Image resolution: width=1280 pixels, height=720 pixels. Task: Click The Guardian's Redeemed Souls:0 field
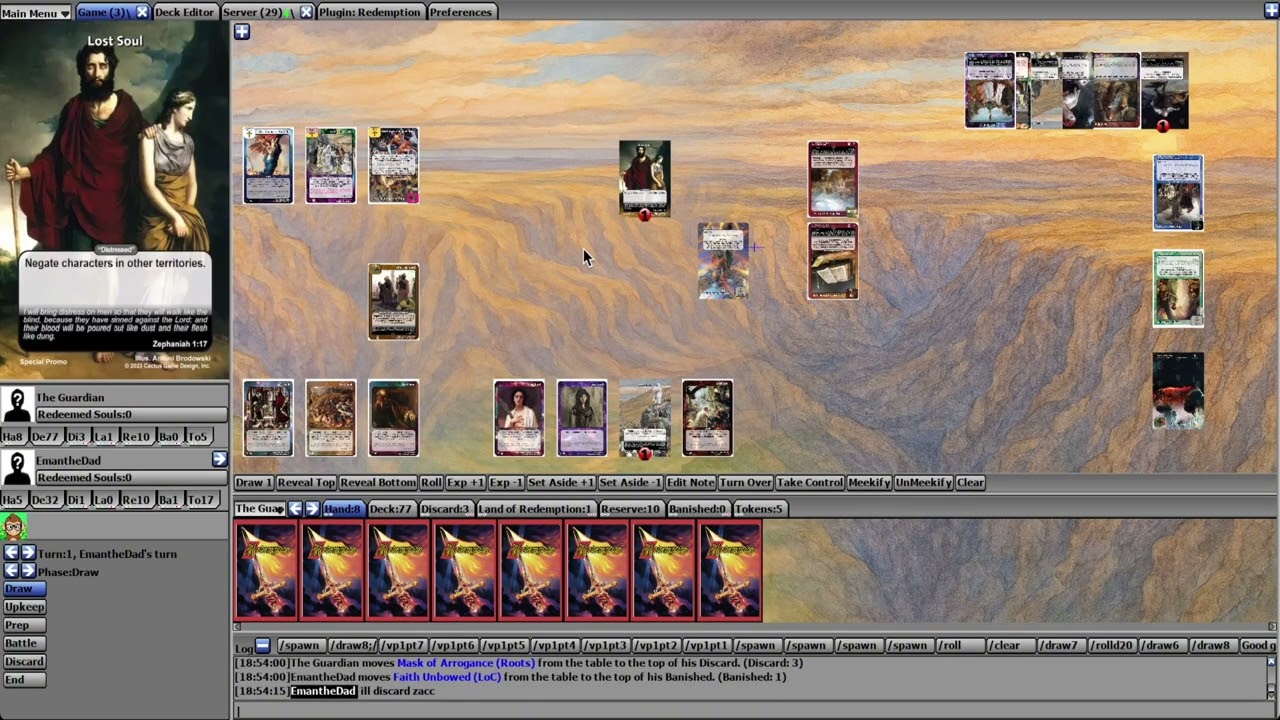pyautogui.click(x=131, y=414)
